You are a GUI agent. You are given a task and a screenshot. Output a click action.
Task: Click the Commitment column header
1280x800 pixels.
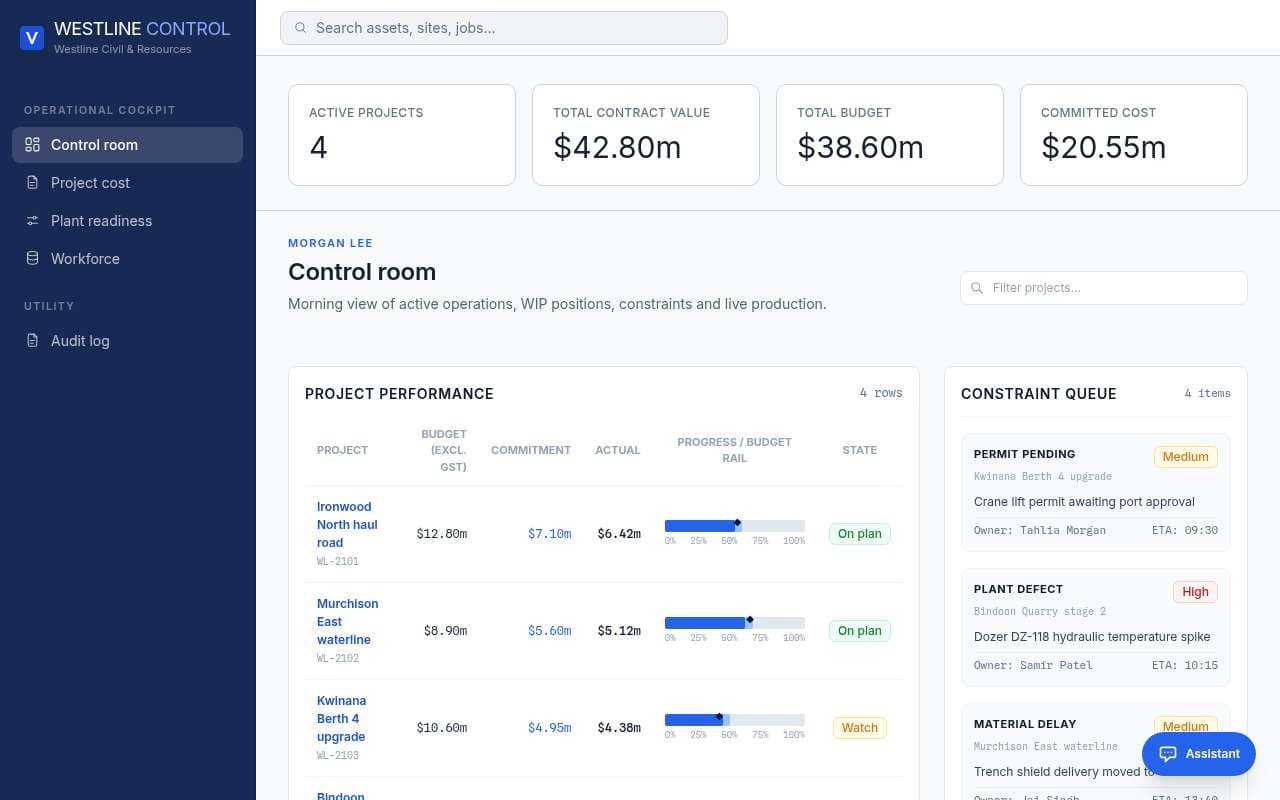point(531,450)
